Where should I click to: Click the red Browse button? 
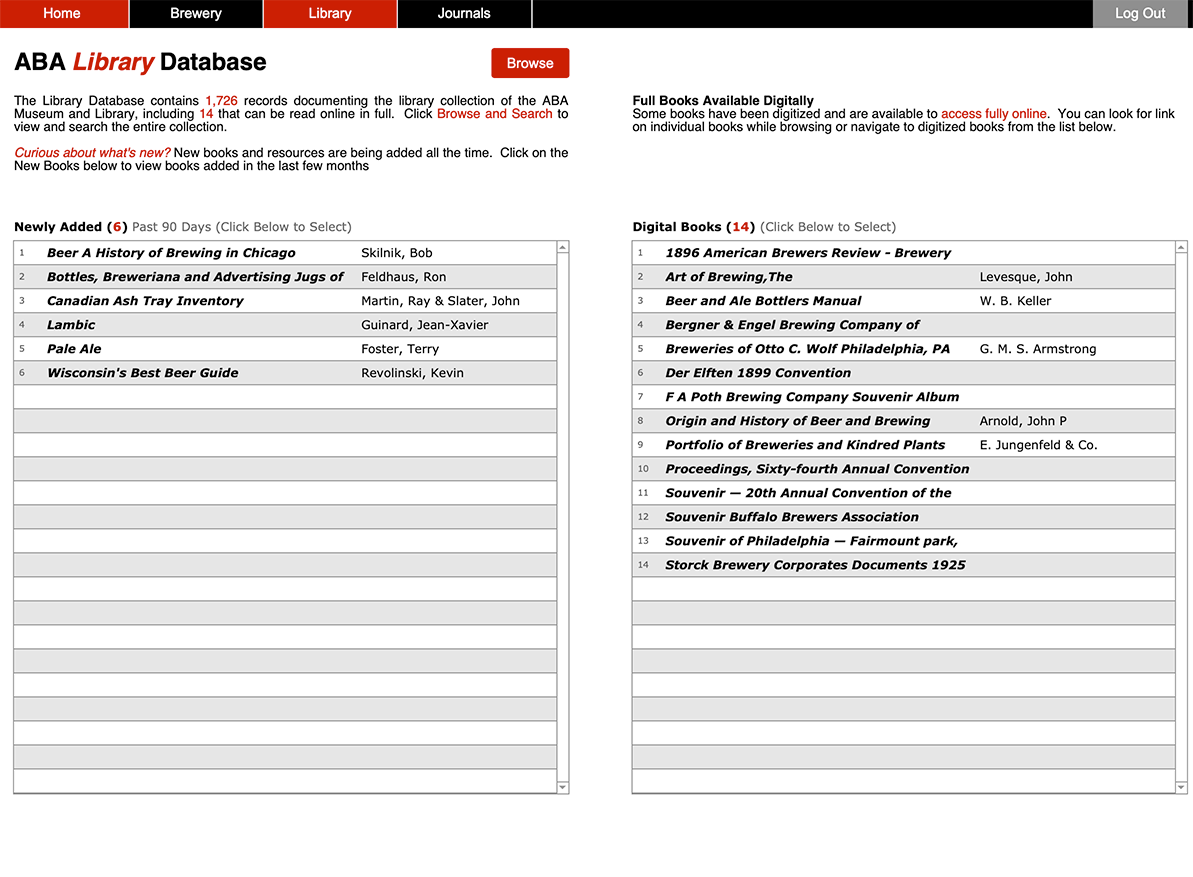(x=530, y=62)
